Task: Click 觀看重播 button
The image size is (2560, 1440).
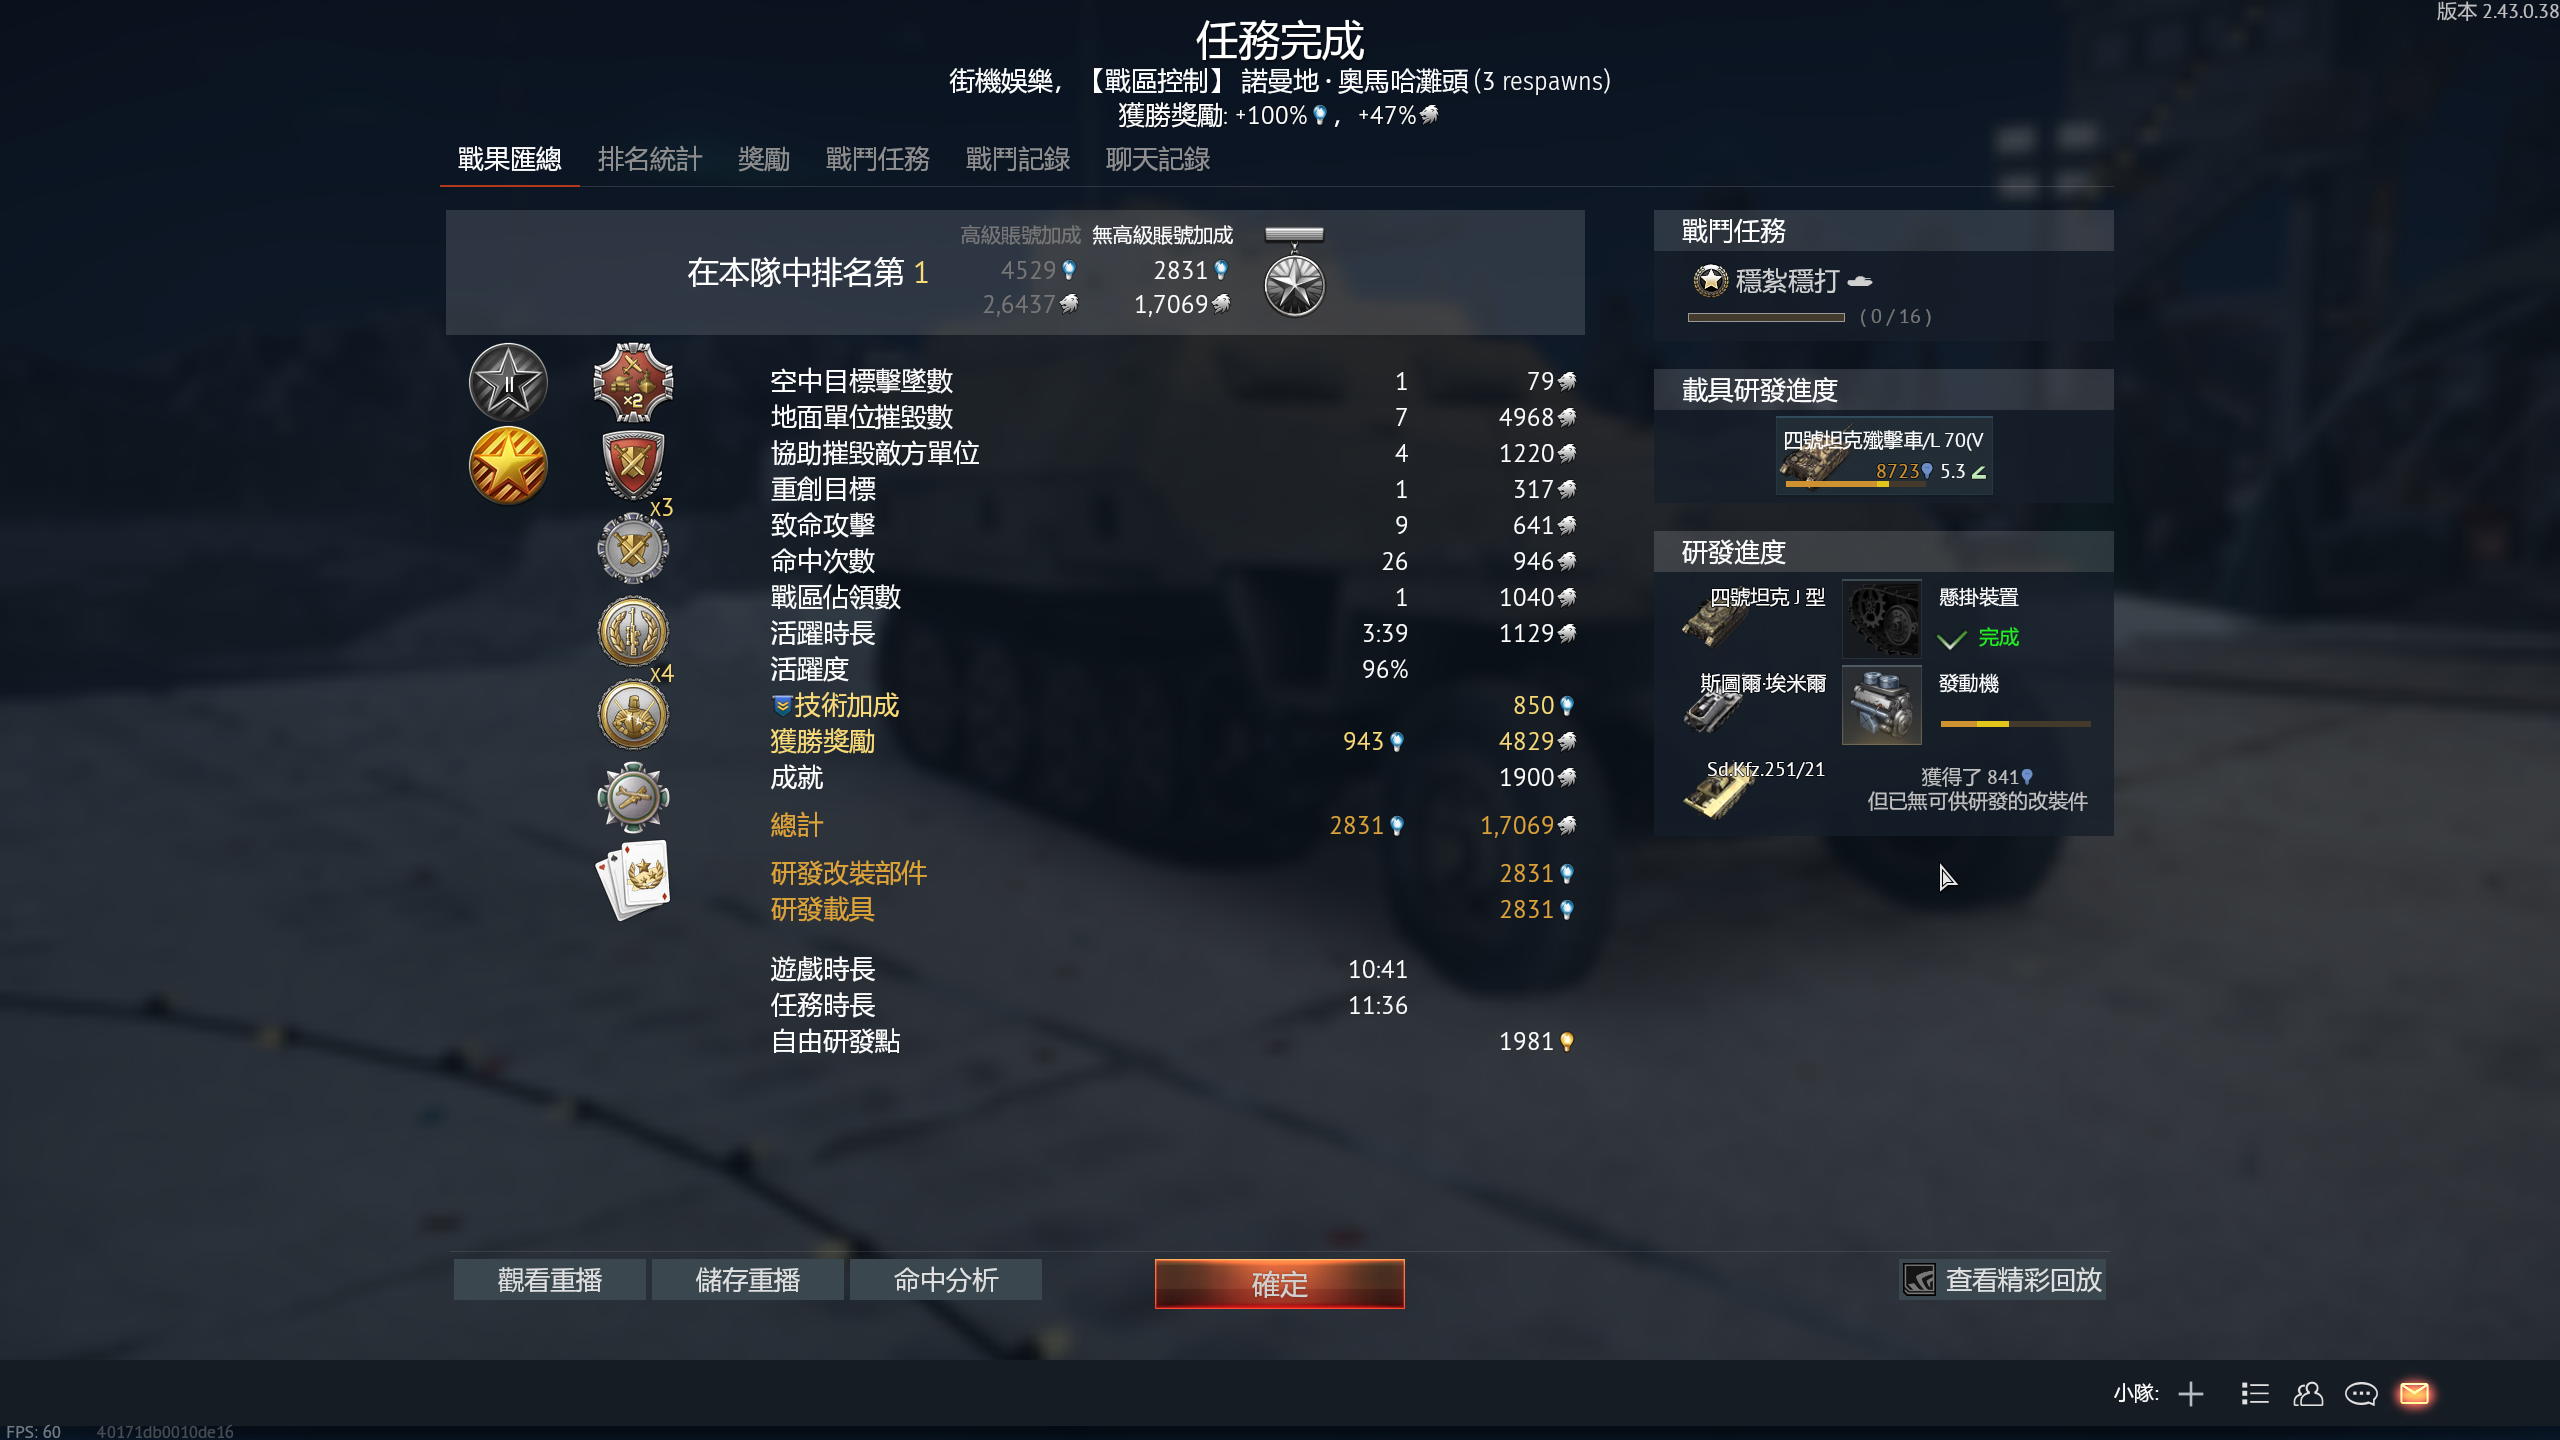Action: point(550,1280)
